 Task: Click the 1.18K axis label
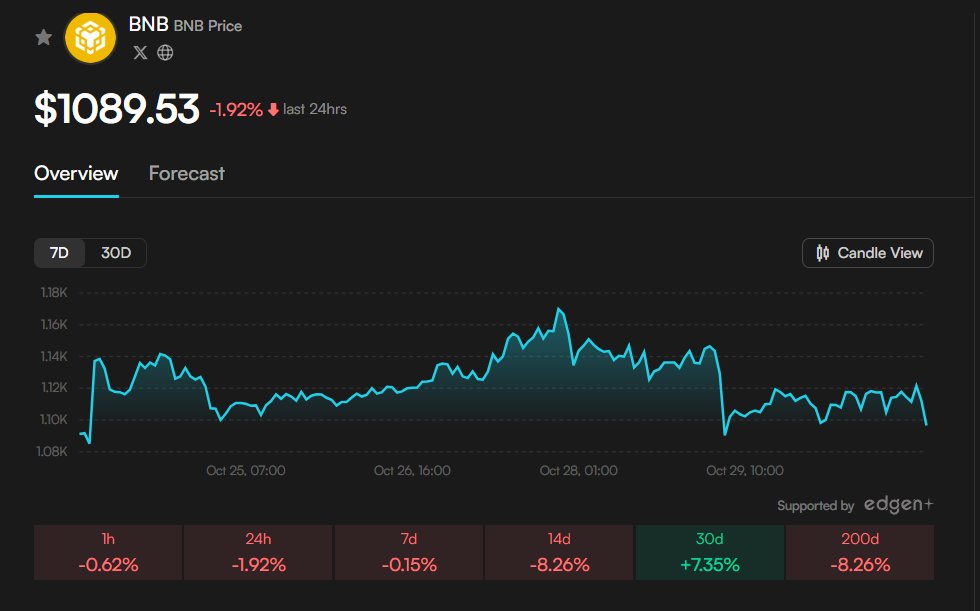tap(54, 292)
